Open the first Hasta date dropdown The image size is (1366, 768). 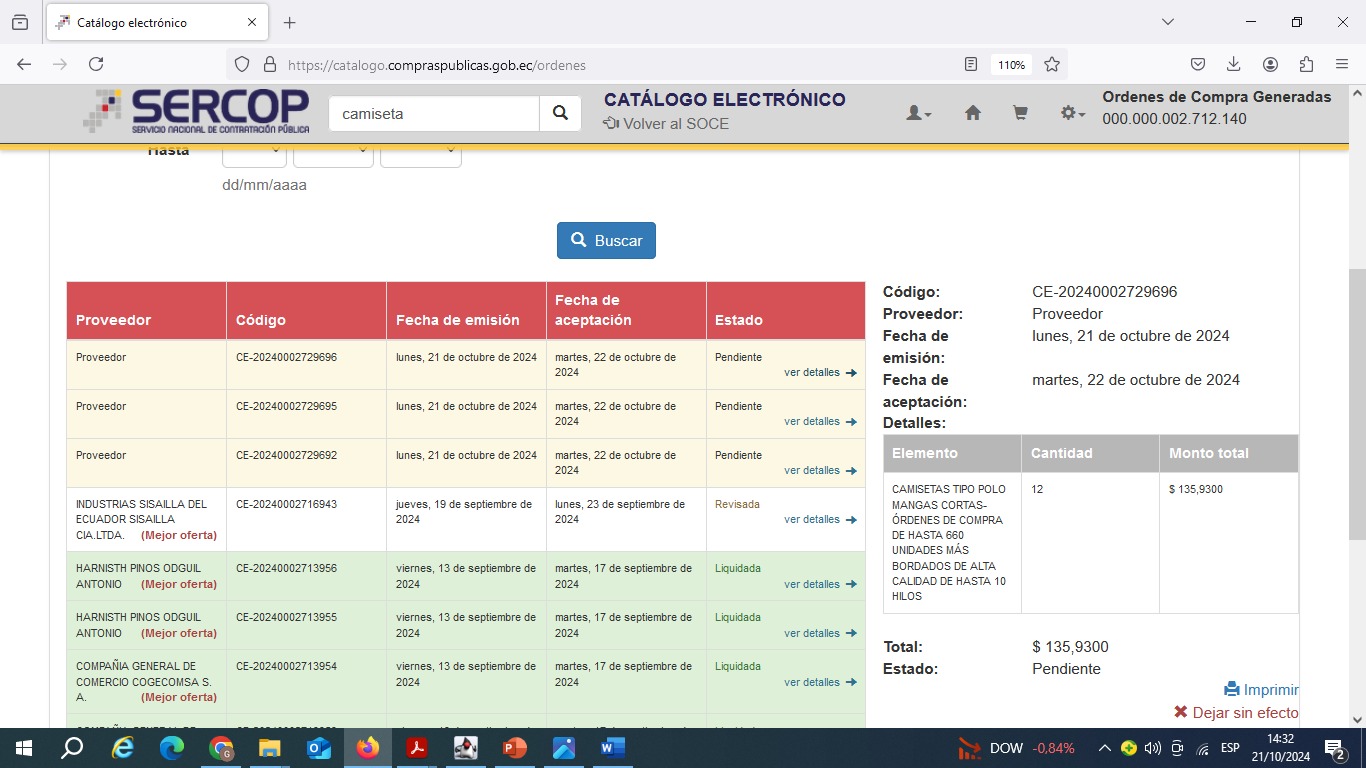254,153
